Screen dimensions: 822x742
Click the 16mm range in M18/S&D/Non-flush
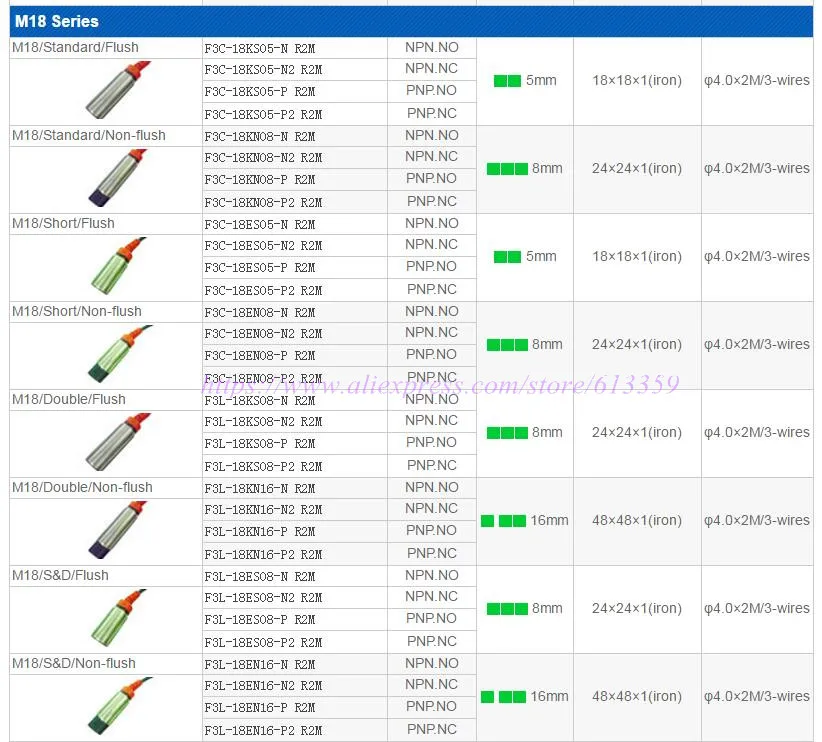point(525,697)
